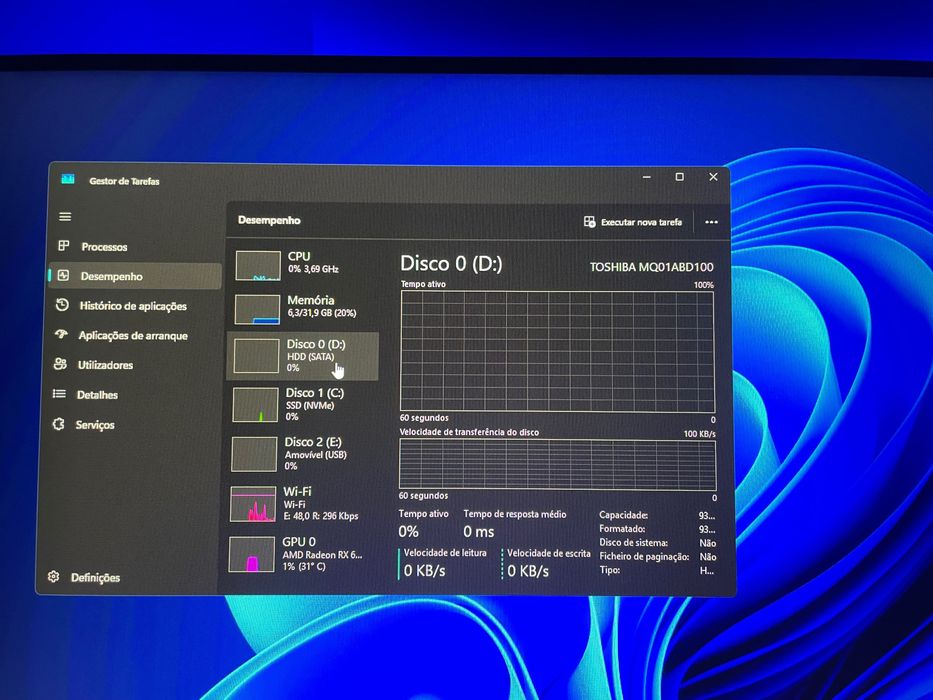Select the Disco 0 (D:) graph thumbnail
This screenshot has width=933, height=700.
point(256,356)
